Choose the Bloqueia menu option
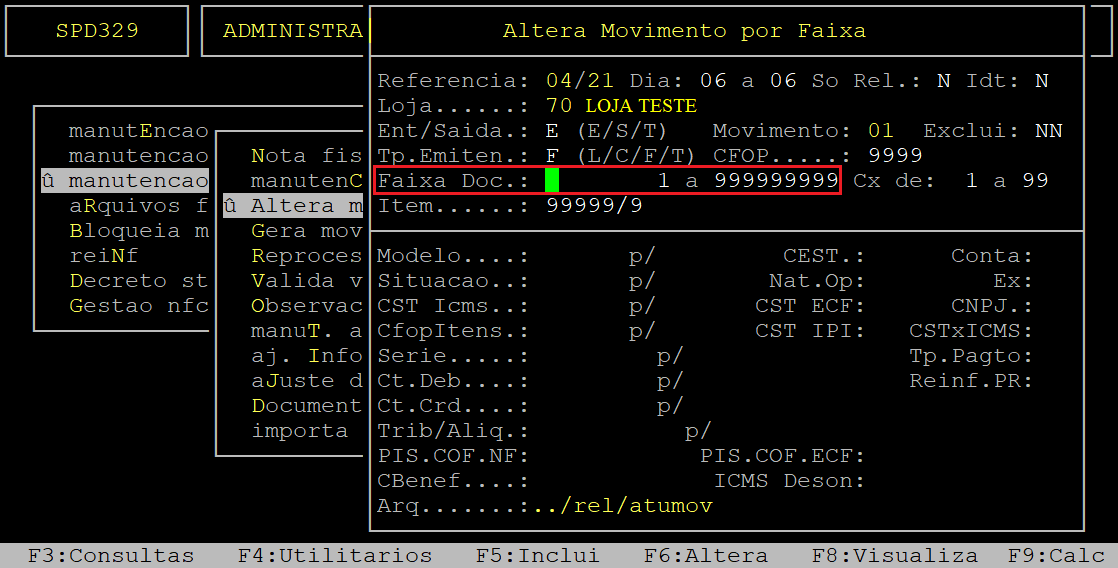 [138, 230]
